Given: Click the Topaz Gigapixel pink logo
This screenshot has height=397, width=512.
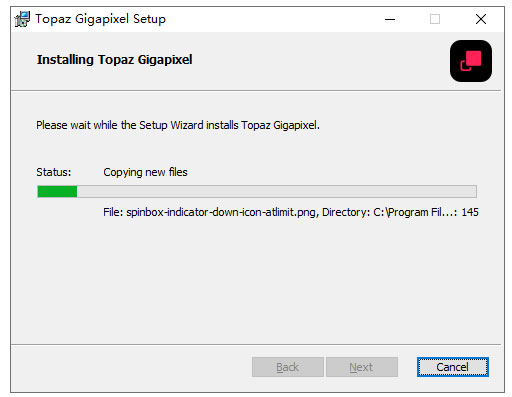Looking at the screenshot, I should pyautogui.click(x=471, y=61).
